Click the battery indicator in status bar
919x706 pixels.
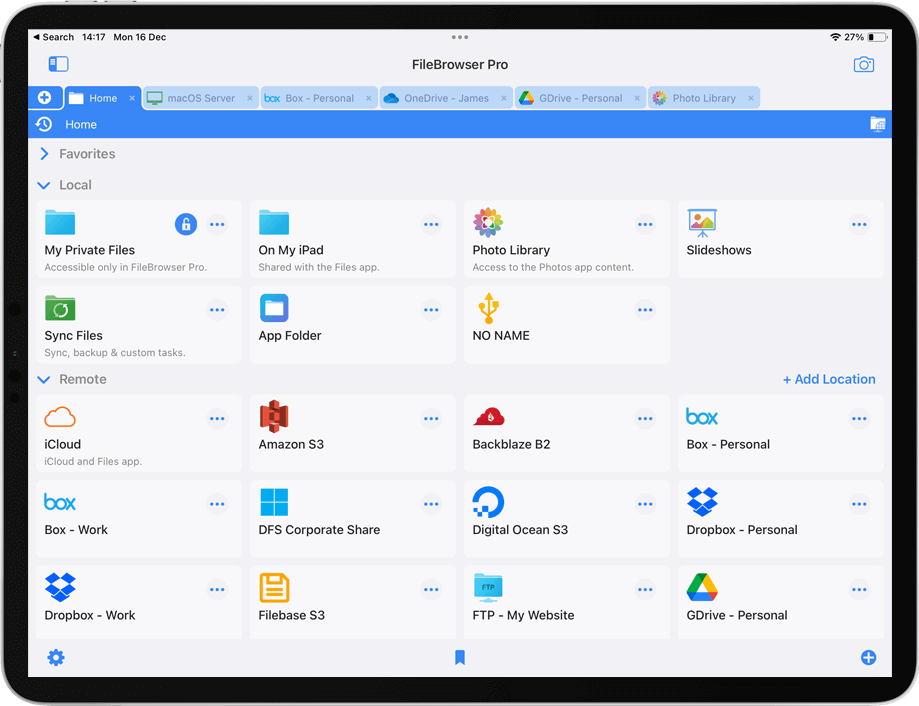tap(877, 37)
